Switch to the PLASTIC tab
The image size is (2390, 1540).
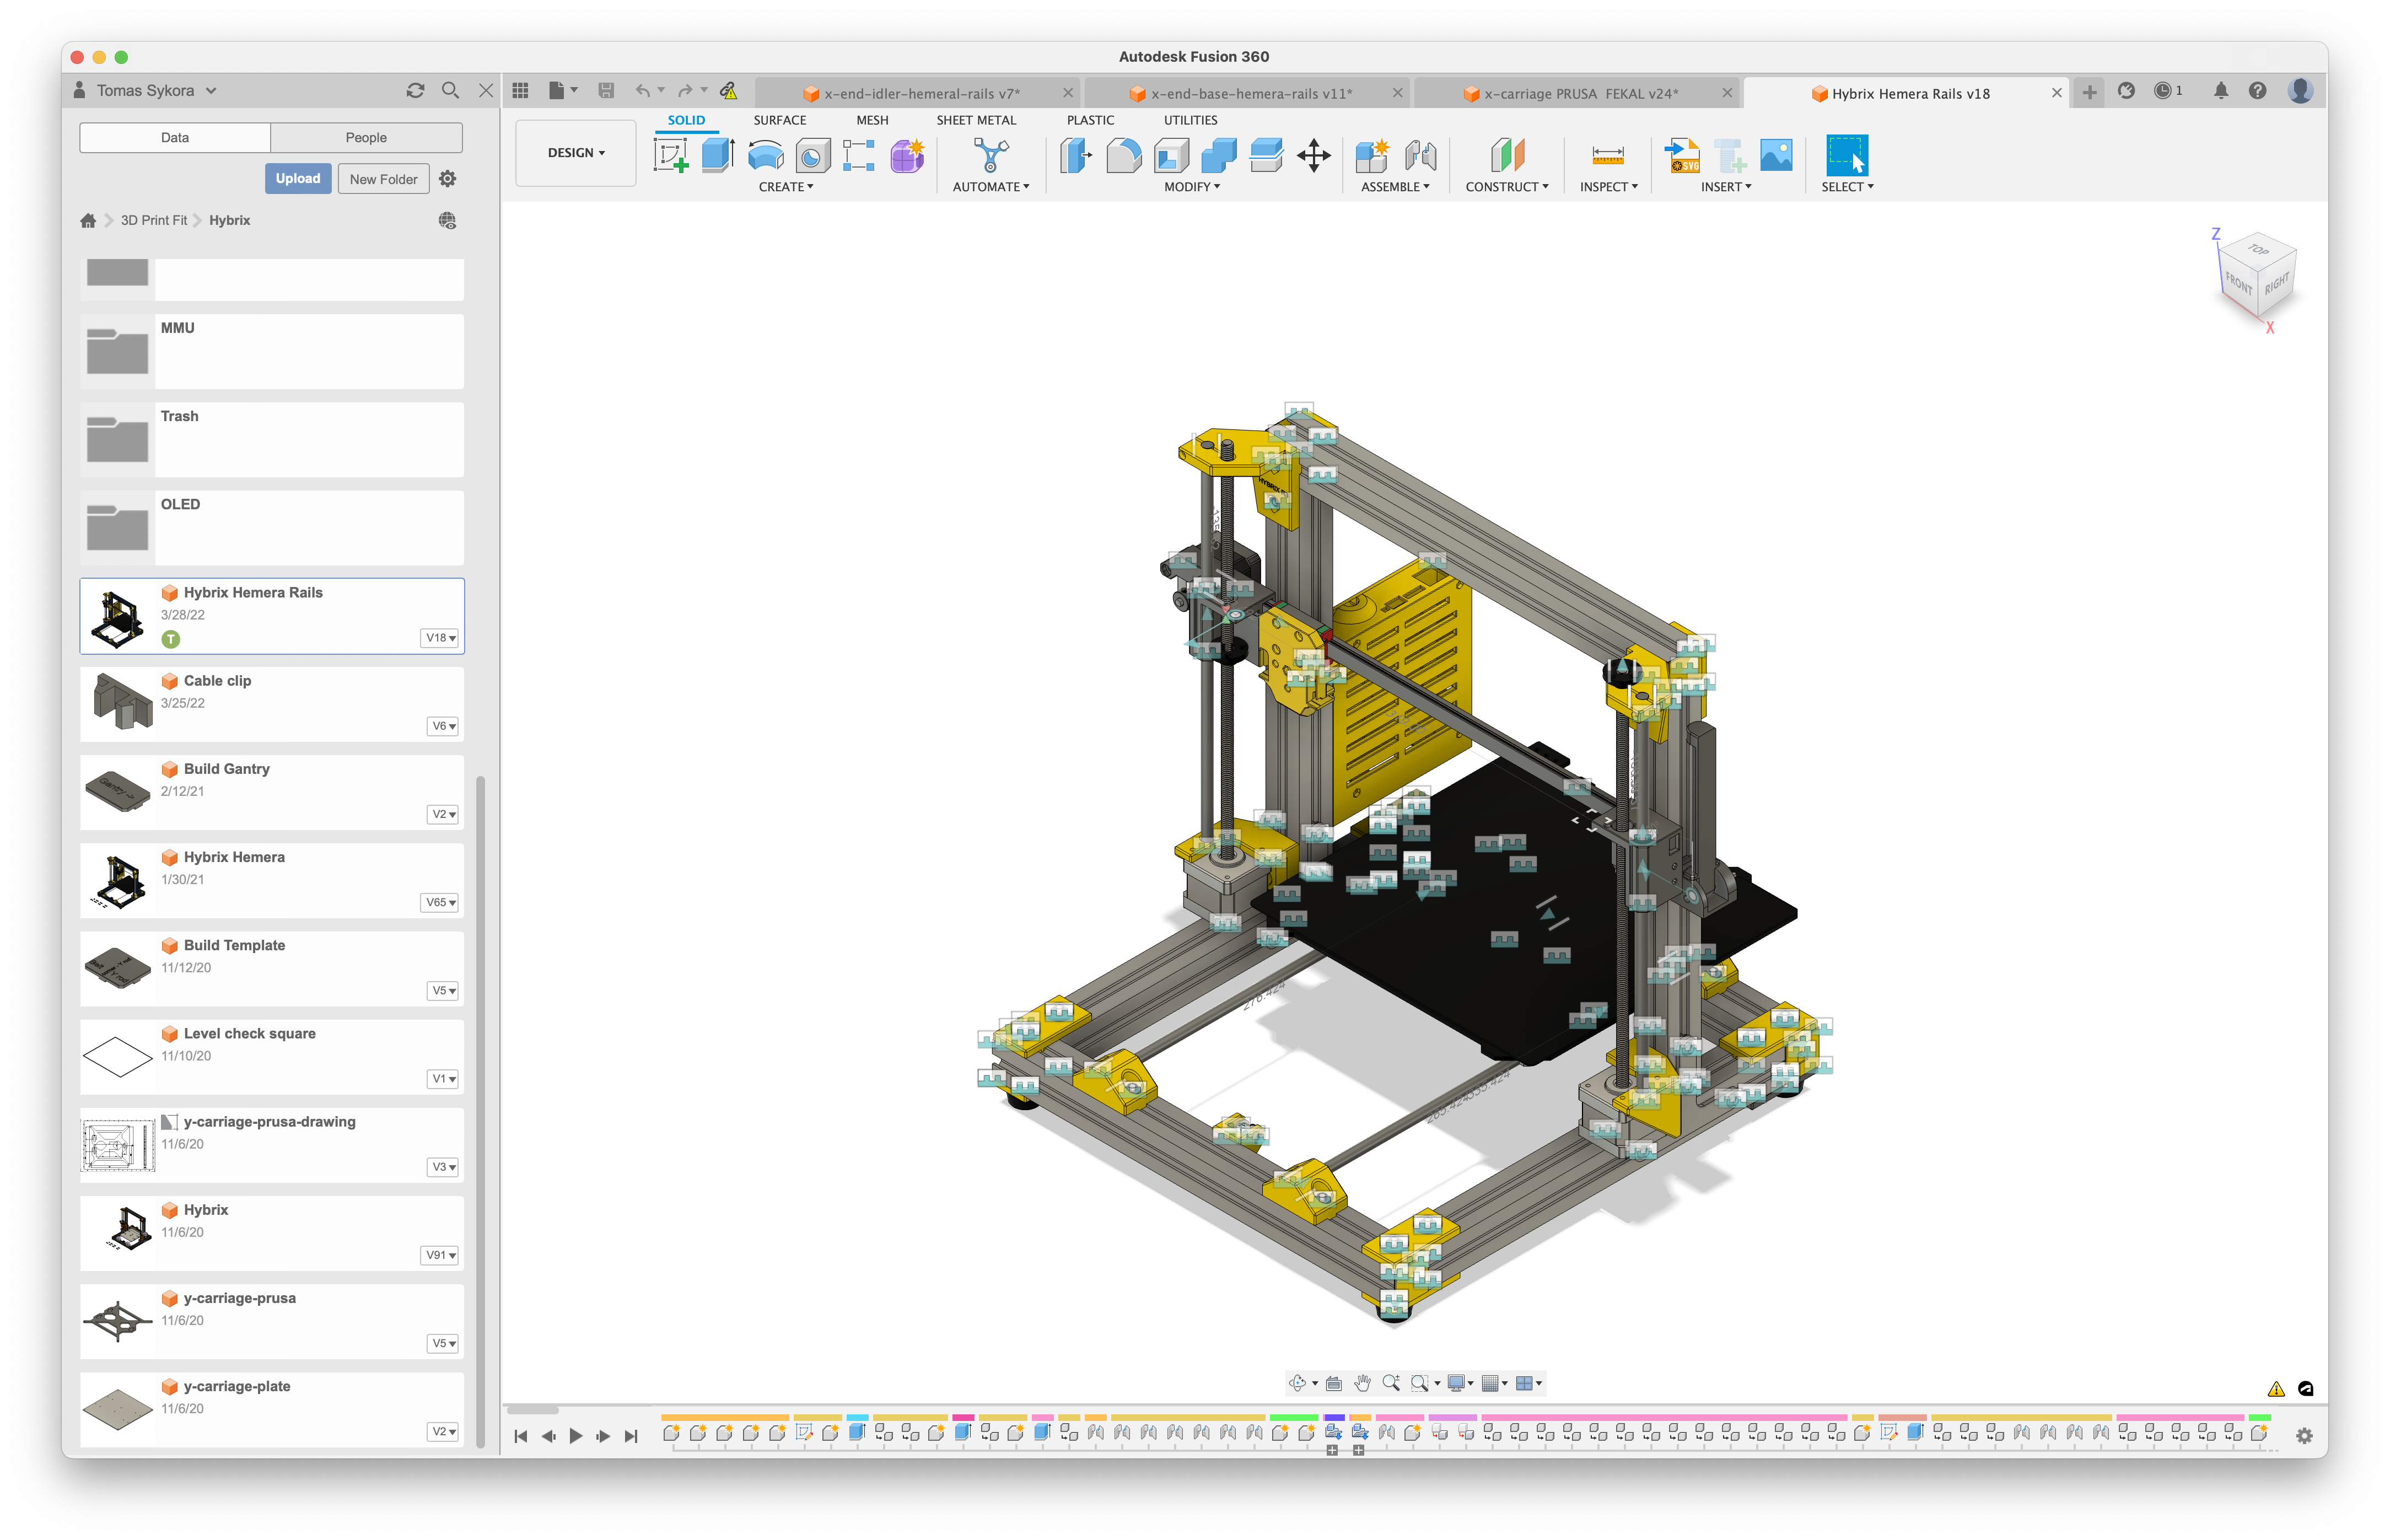click(x=1090, y=120)
